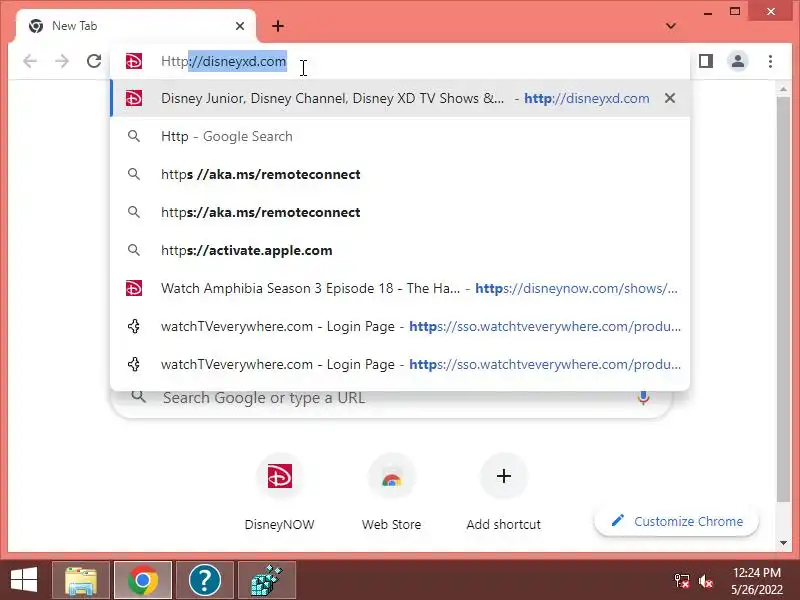Viewport: 800px width, 600px height.
Task: Click the http://disneyxd.com link in first suggestion
Action: [587, 98]
